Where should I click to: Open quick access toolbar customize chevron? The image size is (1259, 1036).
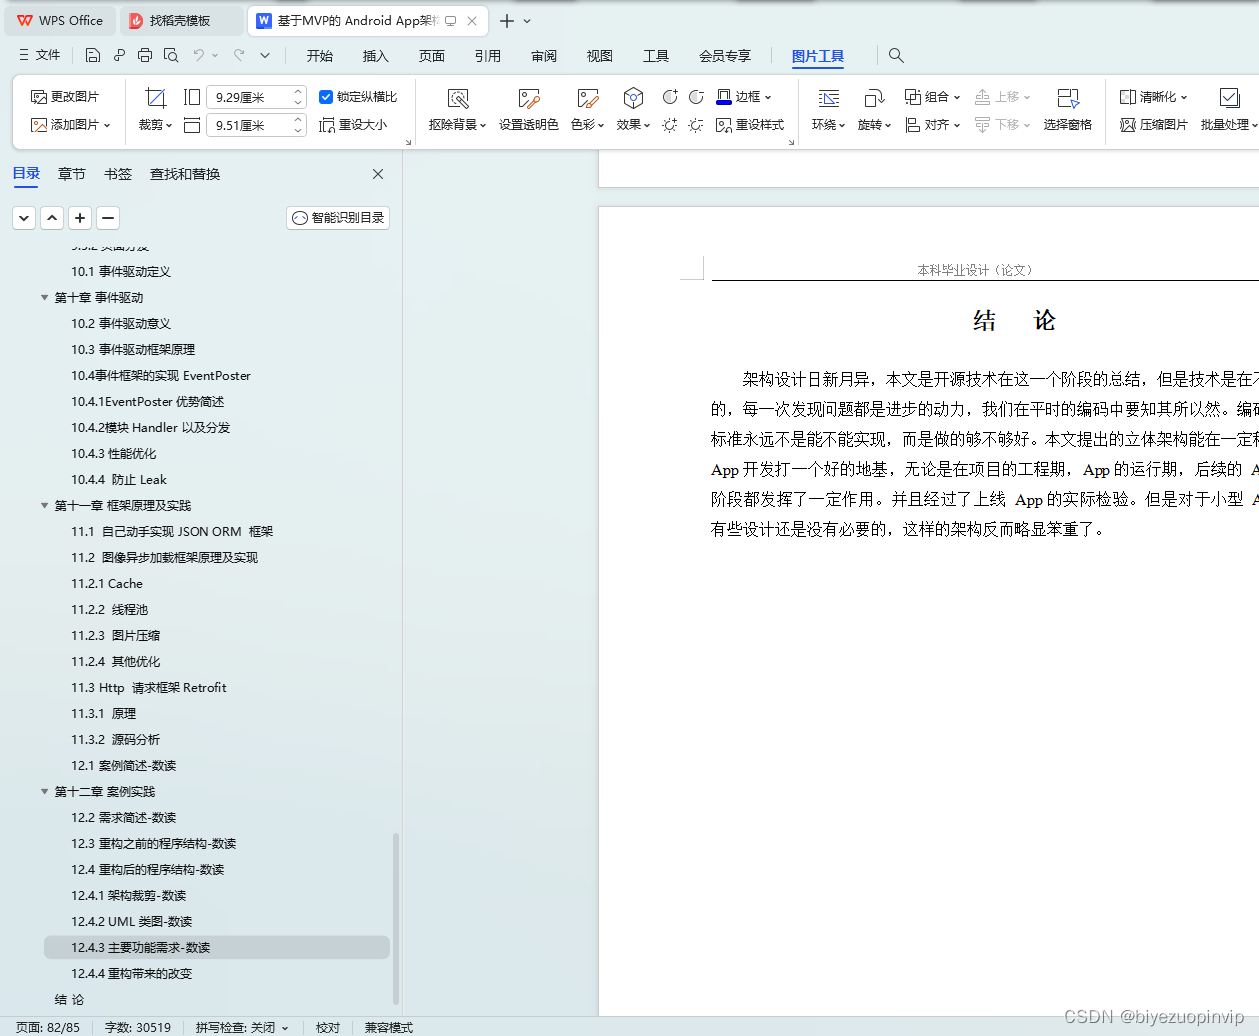point(265,55)
